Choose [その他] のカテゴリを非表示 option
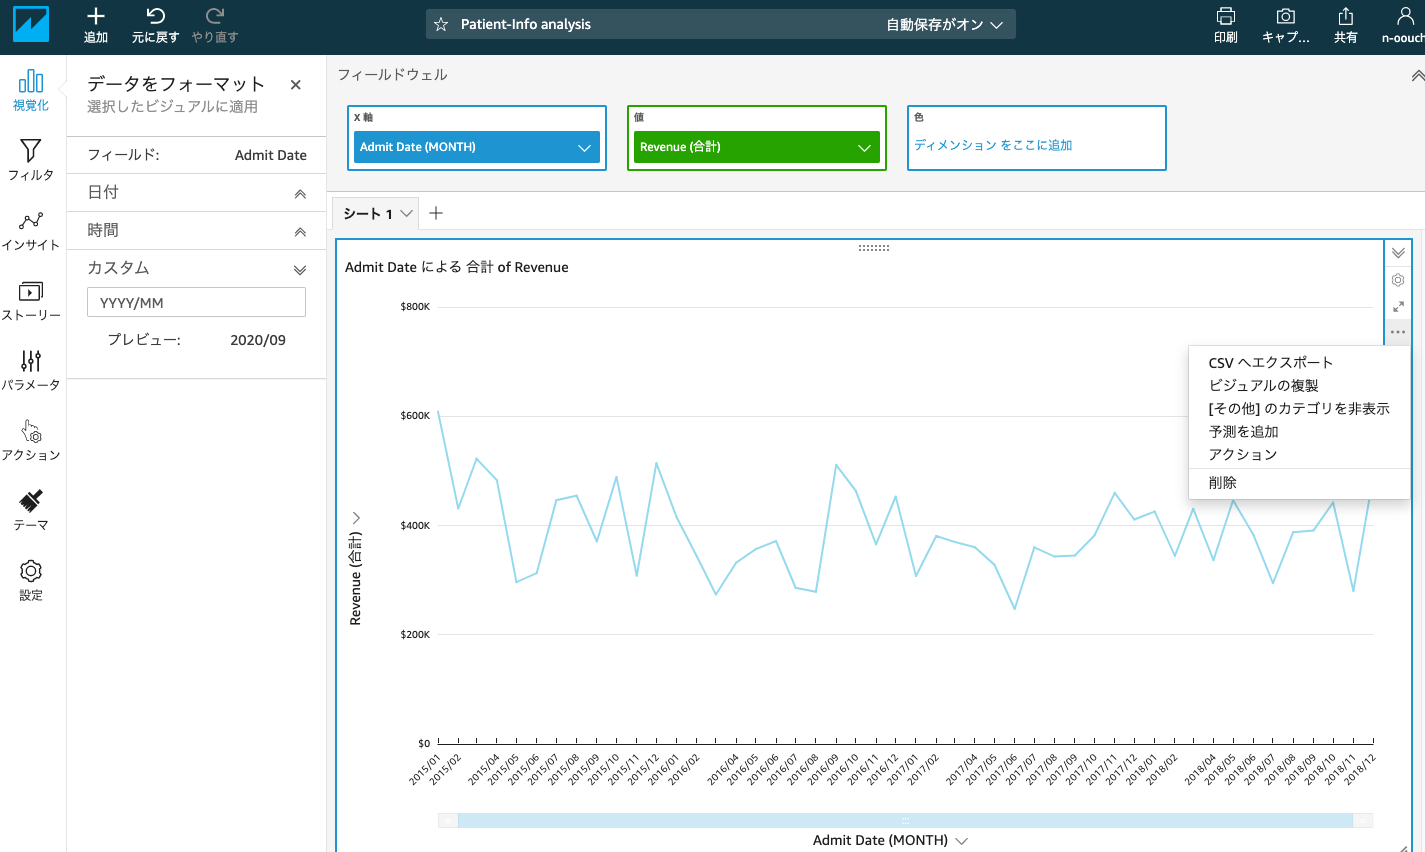The width and height of the screenshot is (1425, 852). pos(1299,409)
